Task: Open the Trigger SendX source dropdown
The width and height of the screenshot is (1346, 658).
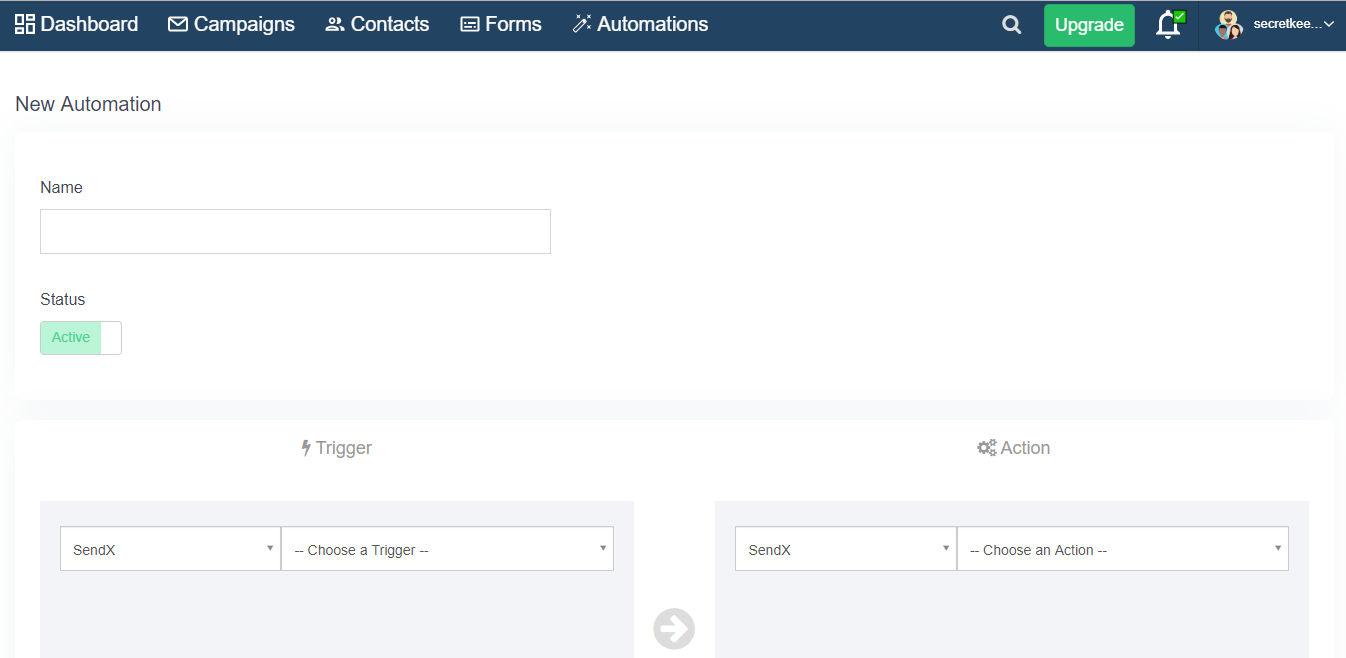Action: point(170,549)
